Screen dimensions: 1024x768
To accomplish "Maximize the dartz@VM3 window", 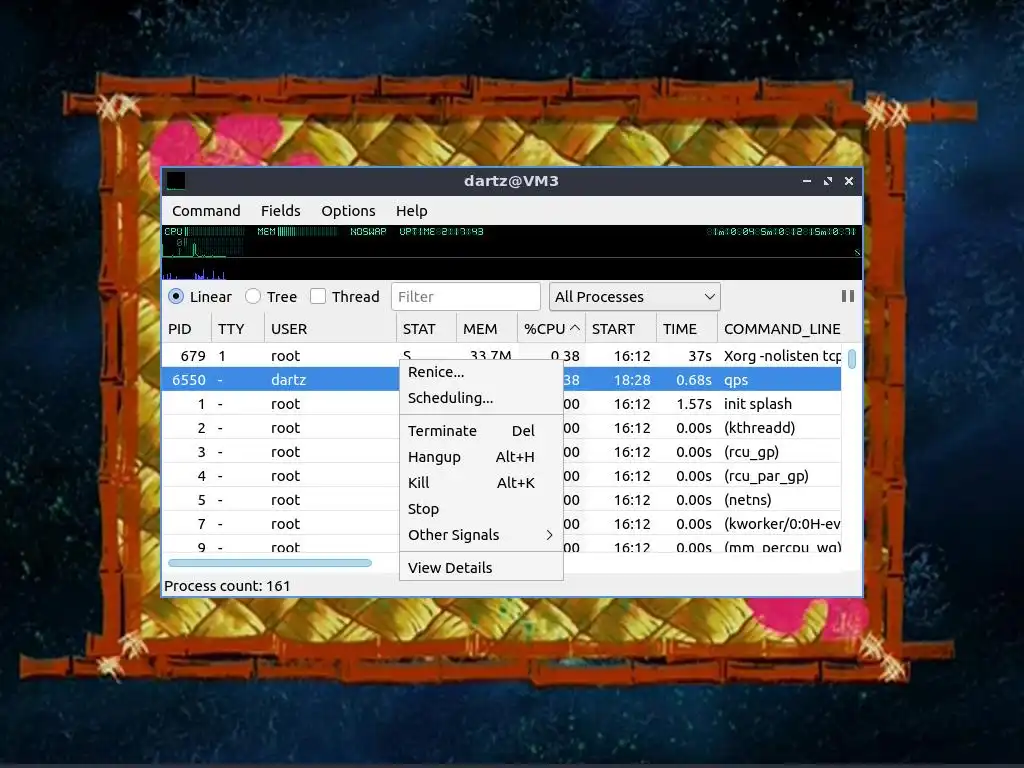I will point(828,181).
